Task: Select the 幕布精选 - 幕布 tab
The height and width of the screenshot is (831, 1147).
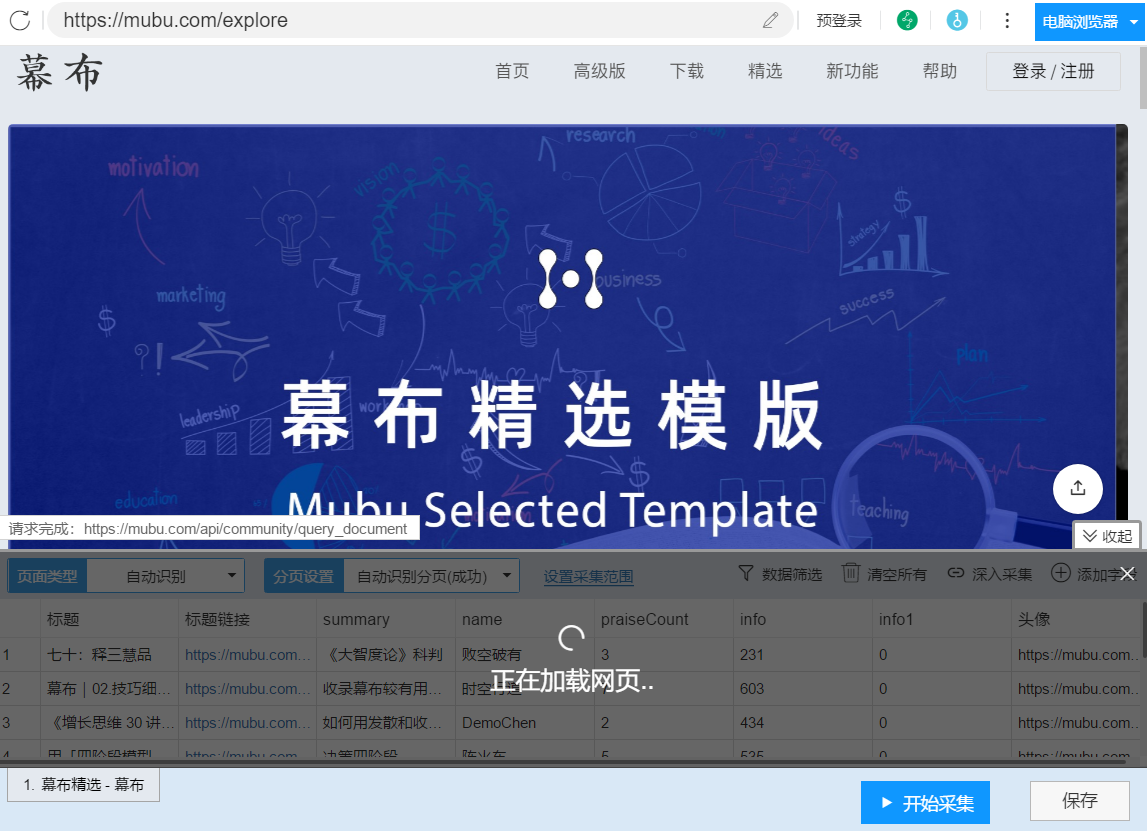Action: click(83, 785)
